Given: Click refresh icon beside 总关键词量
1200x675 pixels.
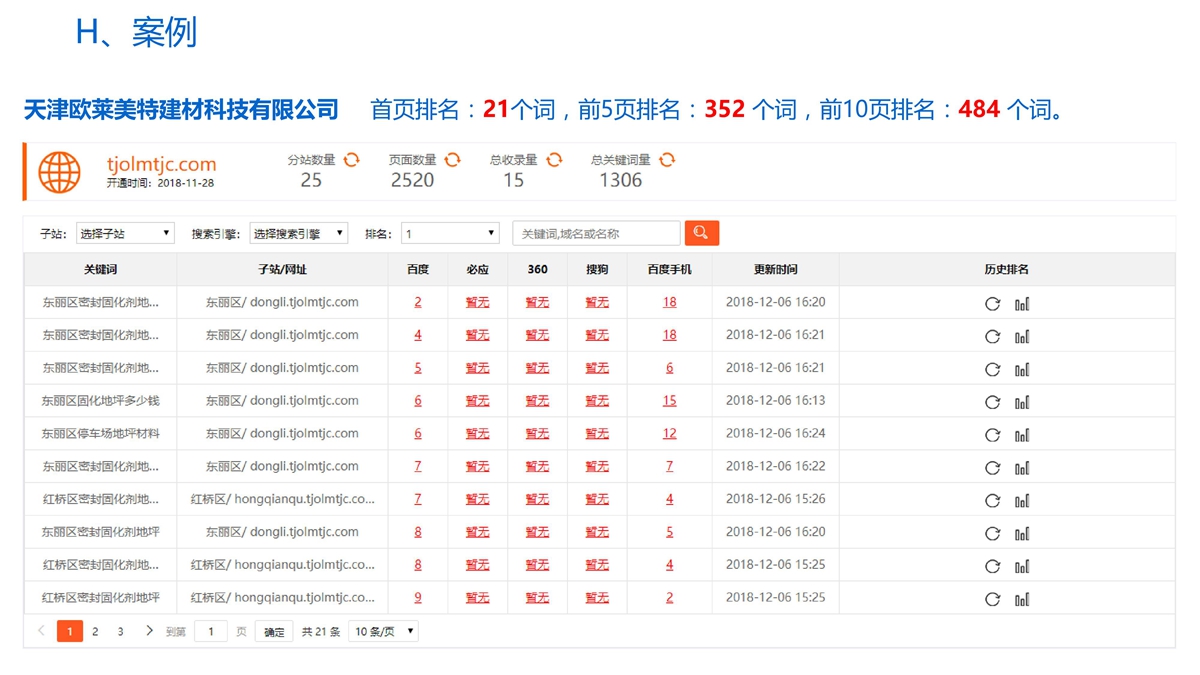Looking at the screenshot, I should (667, 160).
